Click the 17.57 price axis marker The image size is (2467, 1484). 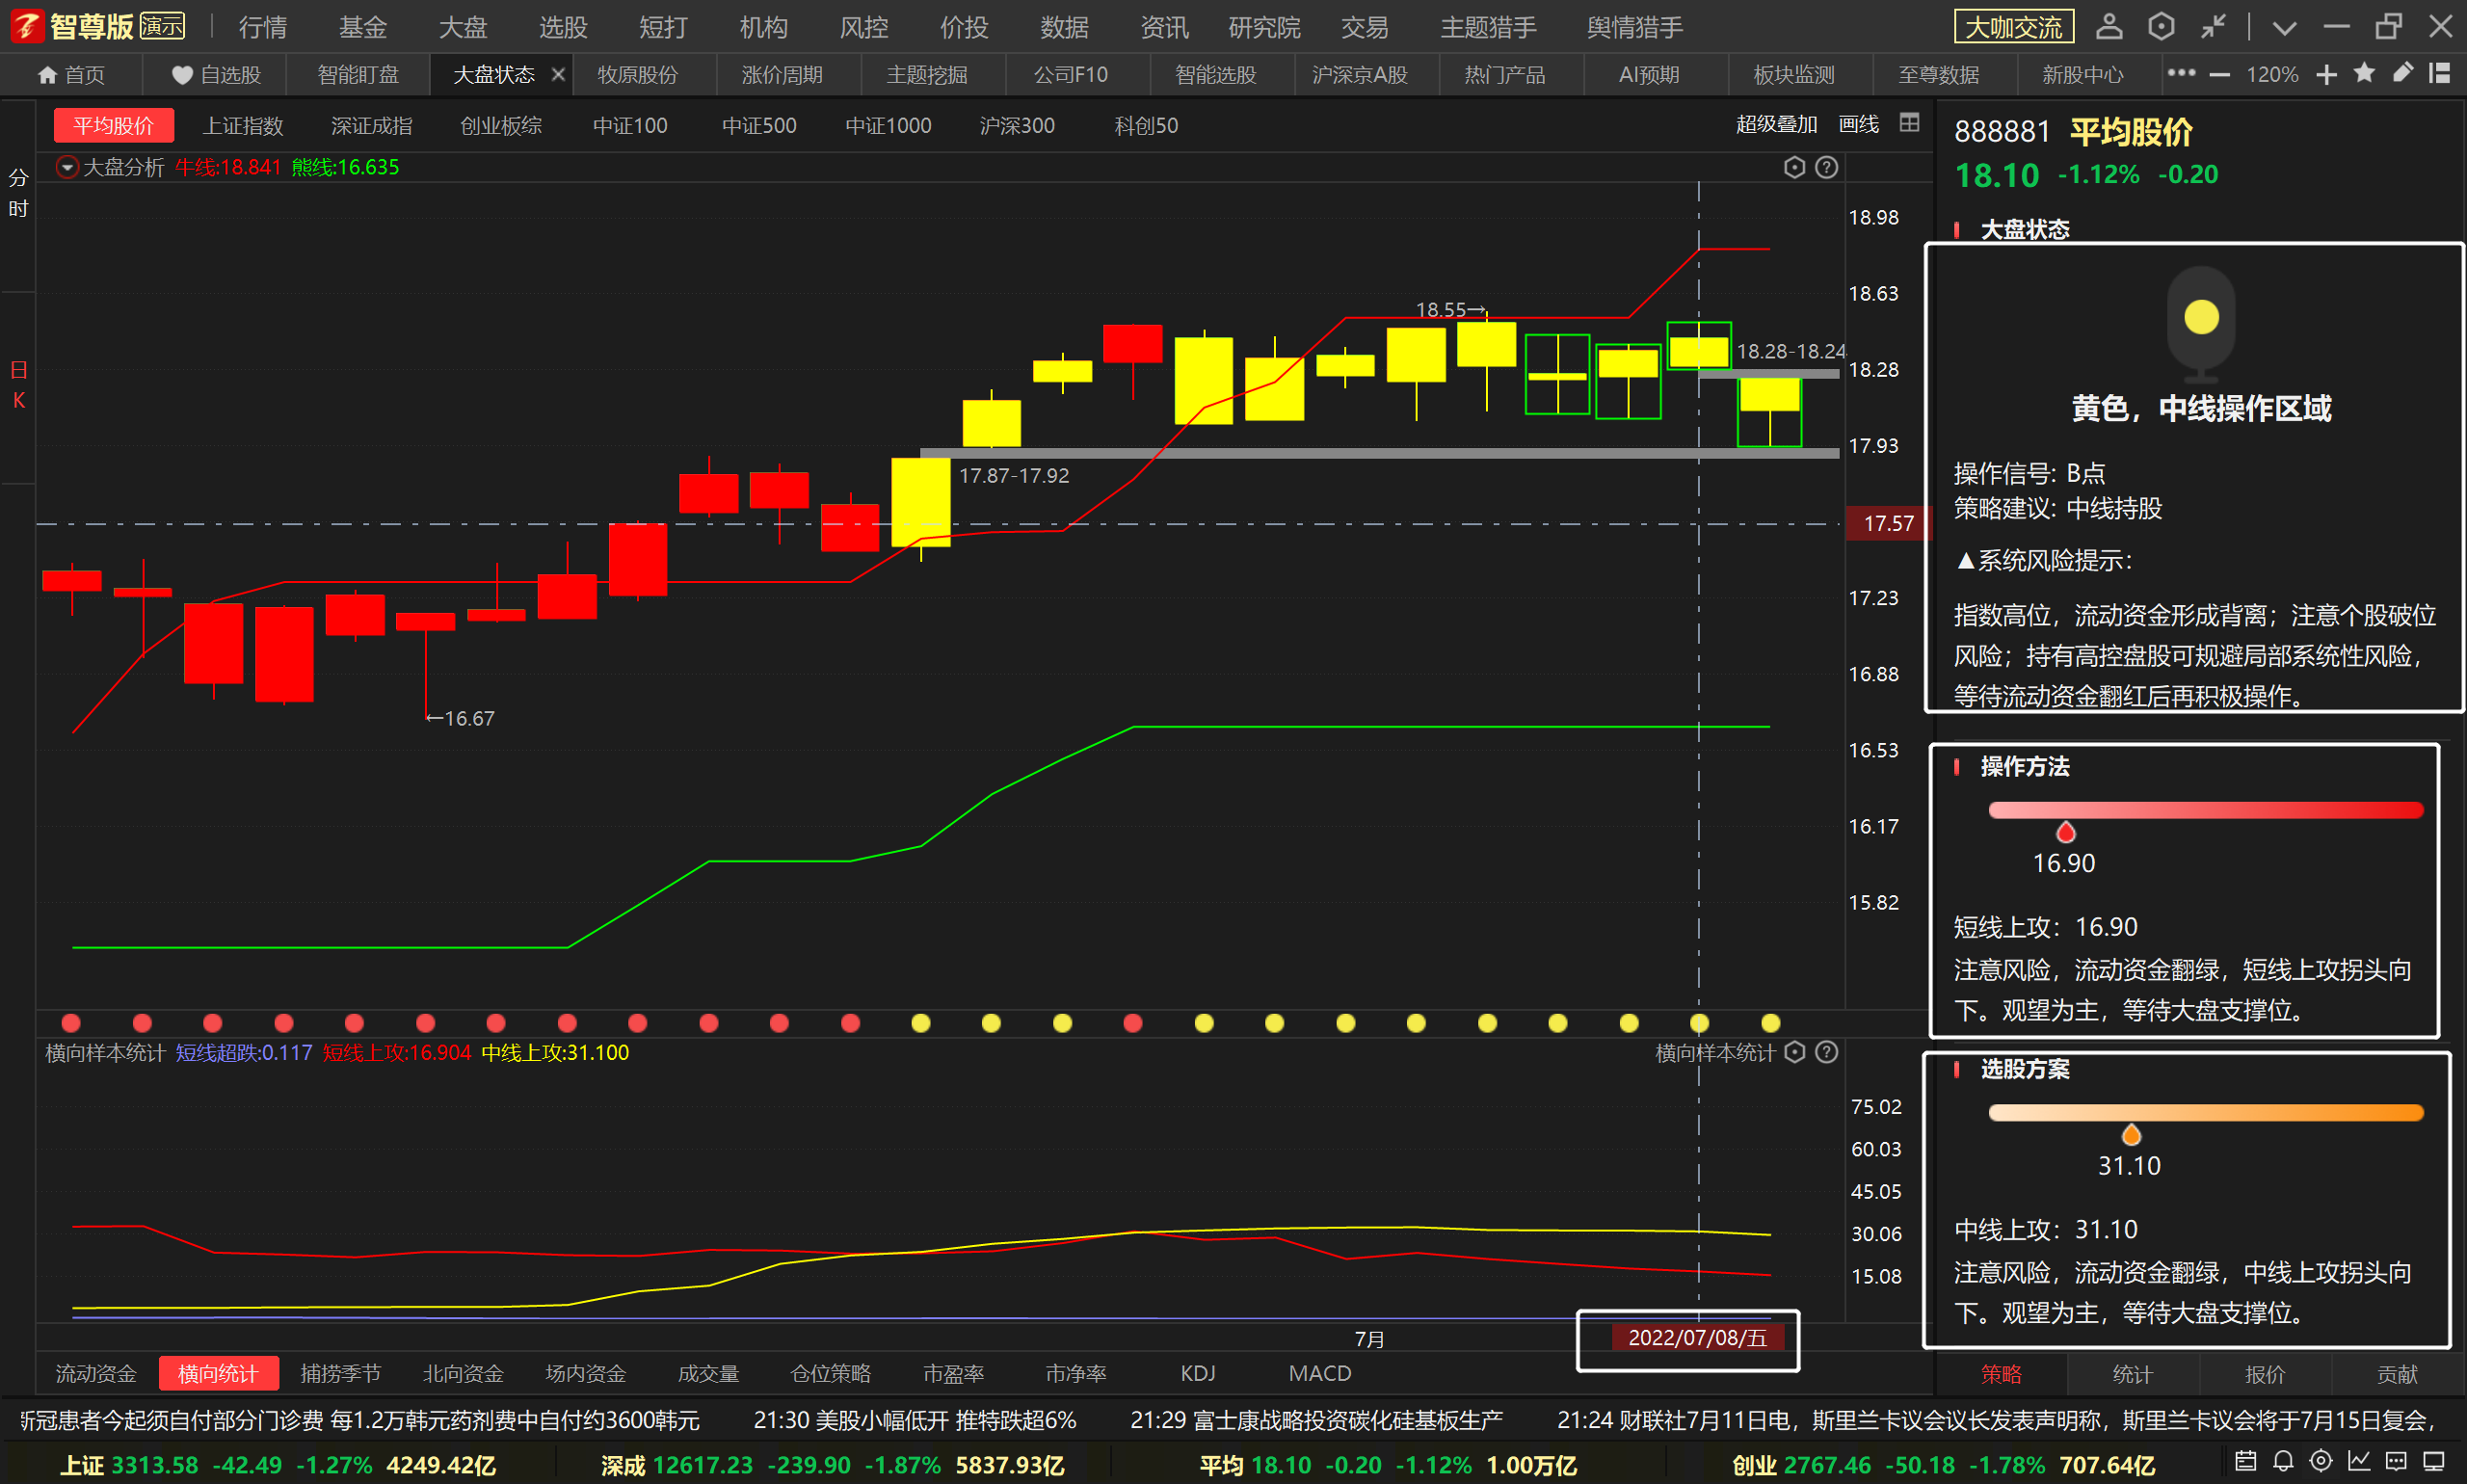pos(1888,523)
